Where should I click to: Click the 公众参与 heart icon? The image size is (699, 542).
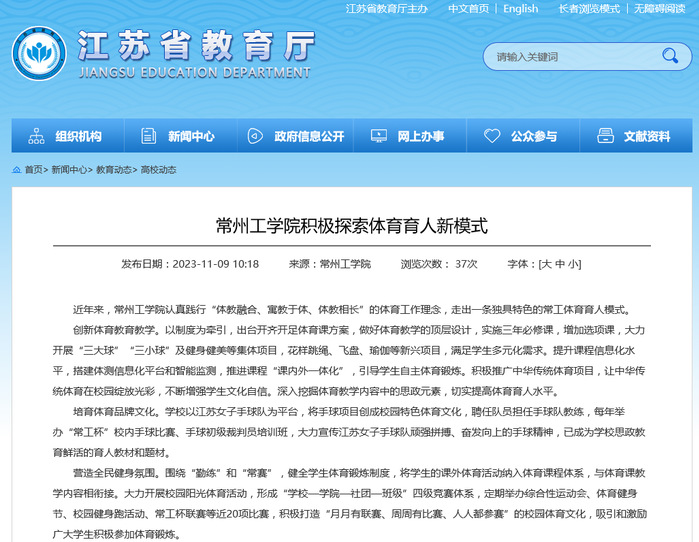[491, 136]
